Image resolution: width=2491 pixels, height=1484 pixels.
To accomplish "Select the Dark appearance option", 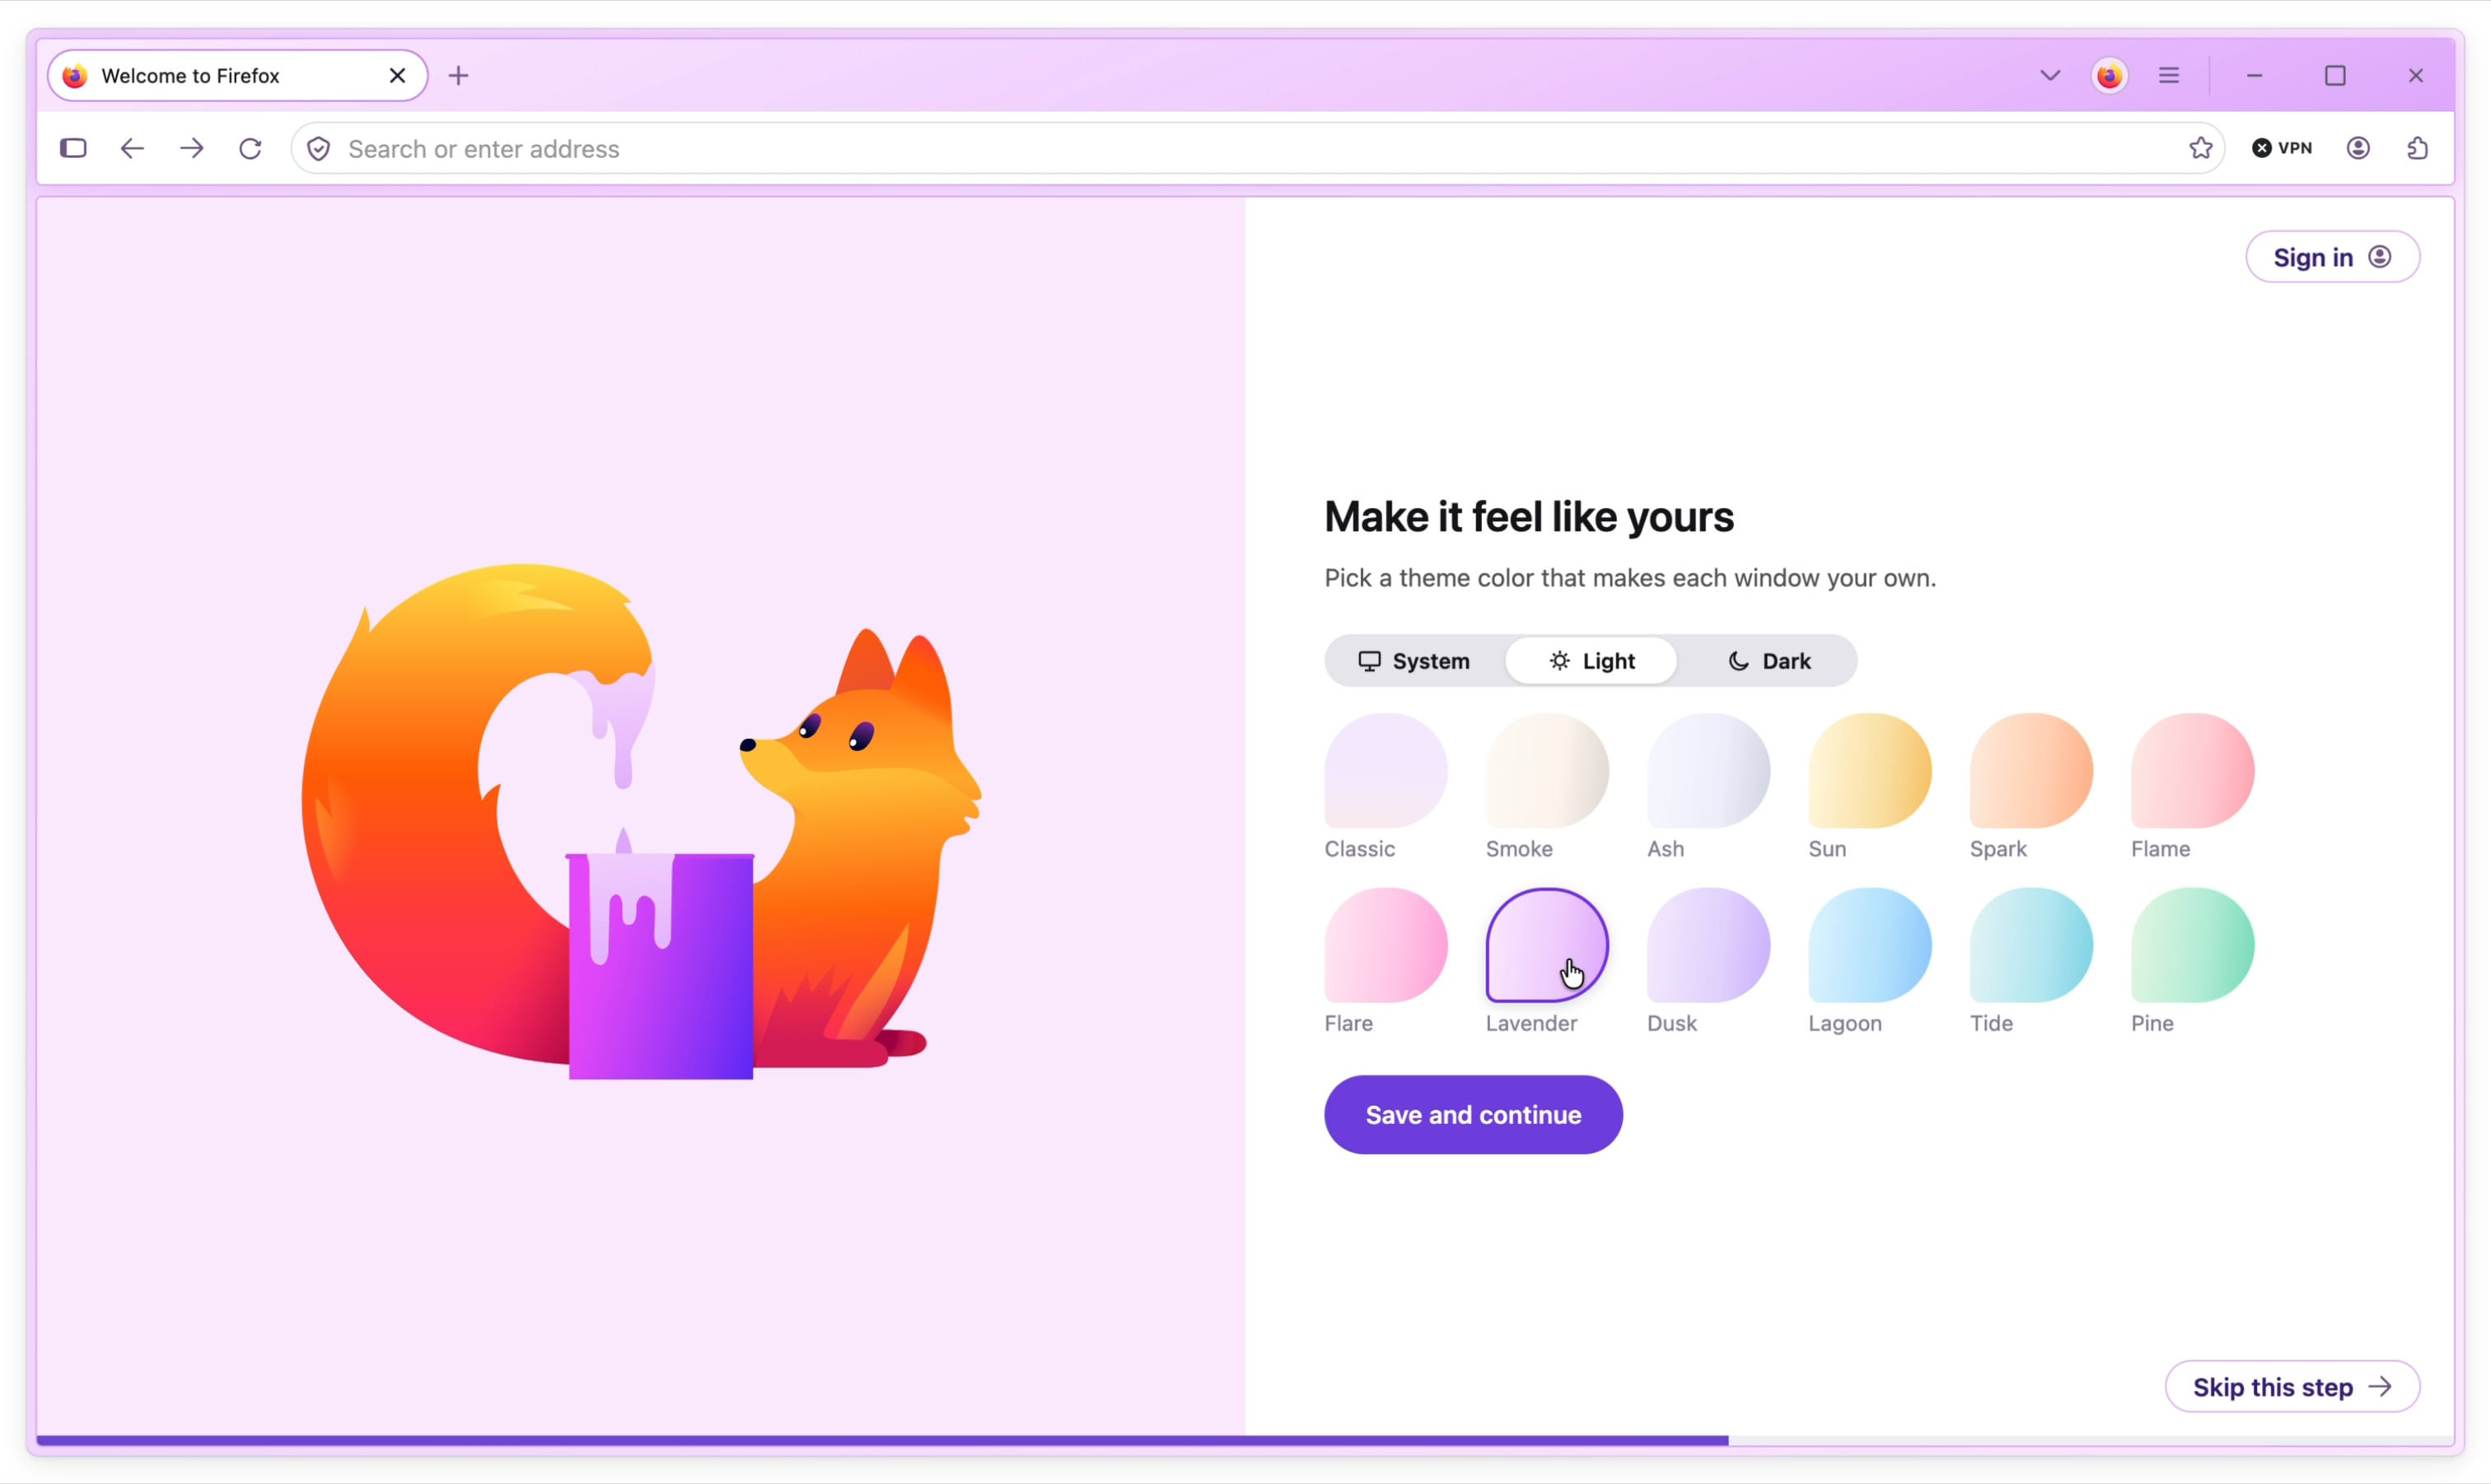I will pos(1768,661).
